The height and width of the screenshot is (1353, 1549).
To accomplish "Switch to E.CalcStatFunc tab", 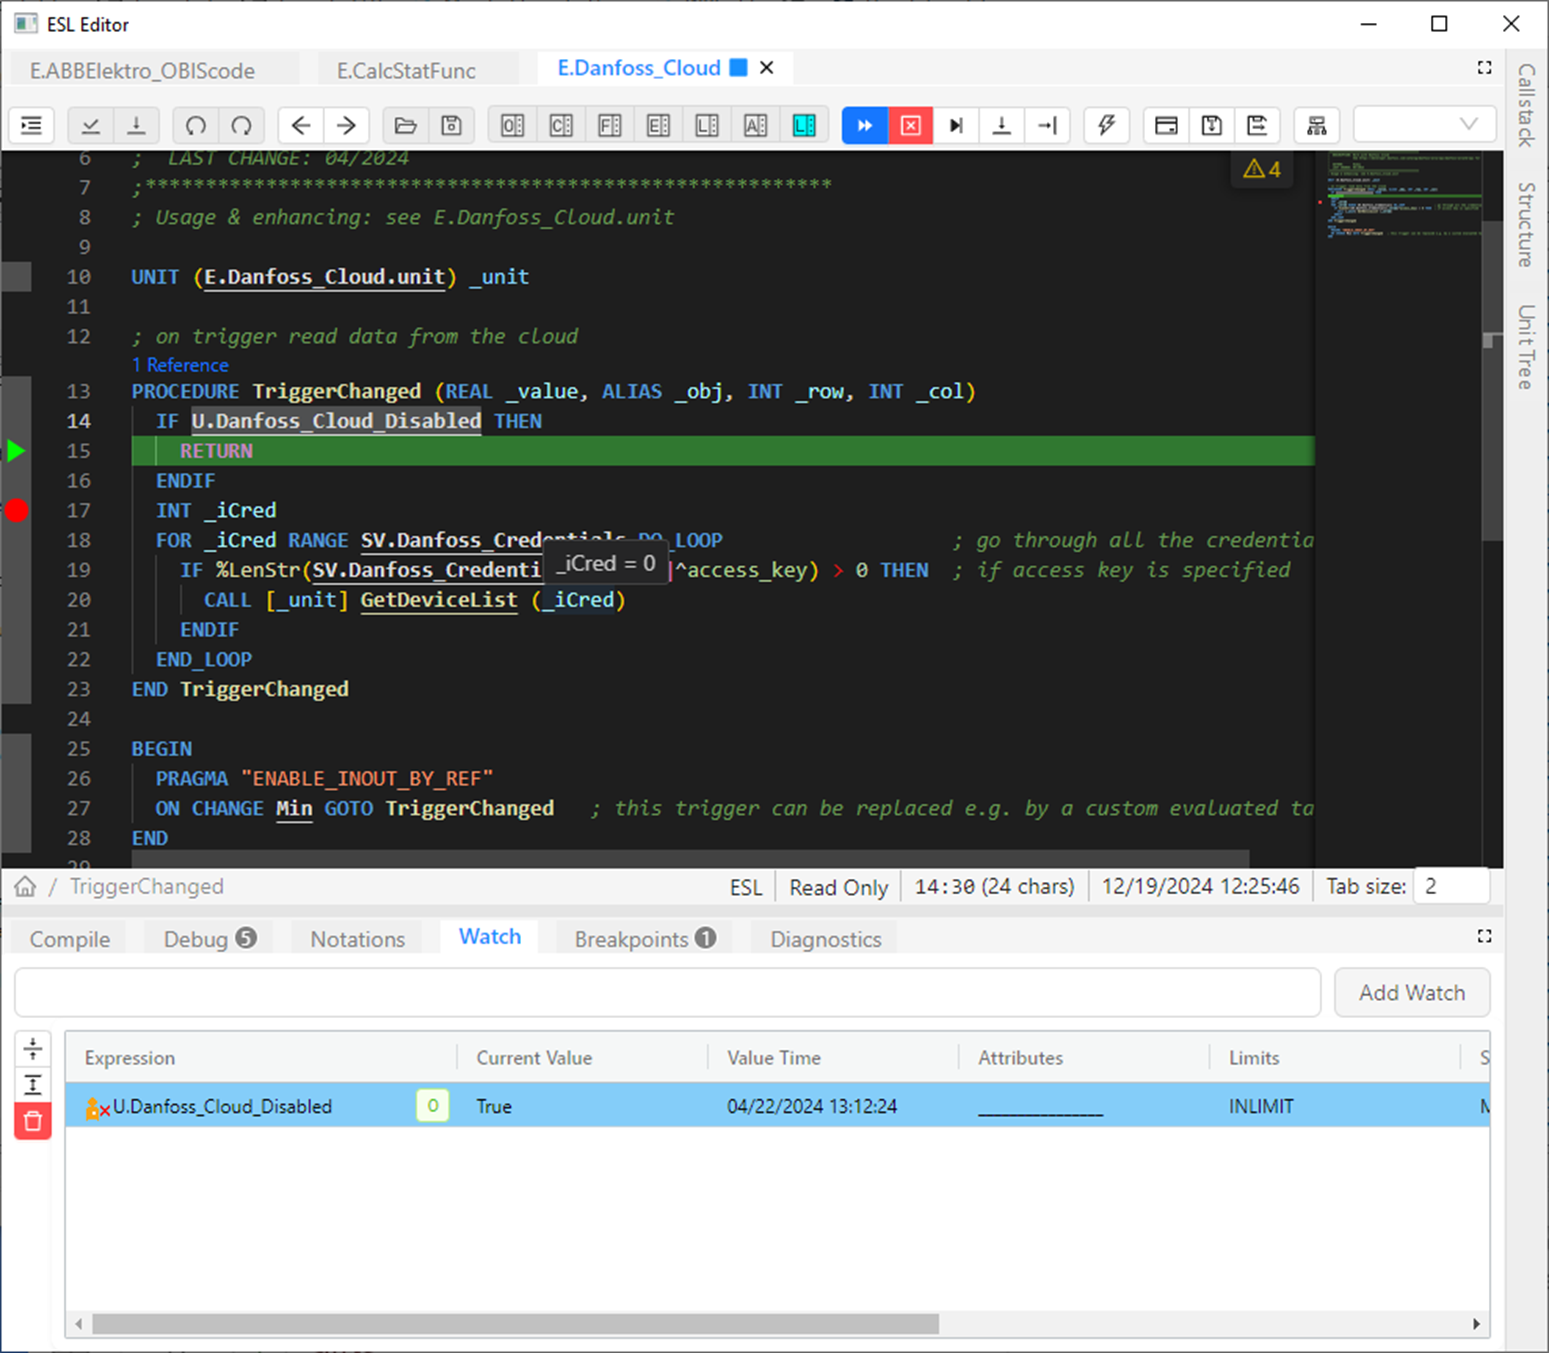I will point(406,70).
